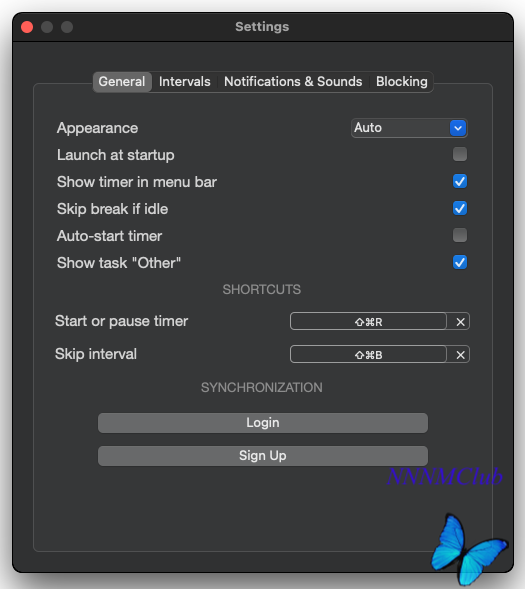Clear the Start or pause timer shortcut
This screenshot has width=525, height=589.
[460, 322]
